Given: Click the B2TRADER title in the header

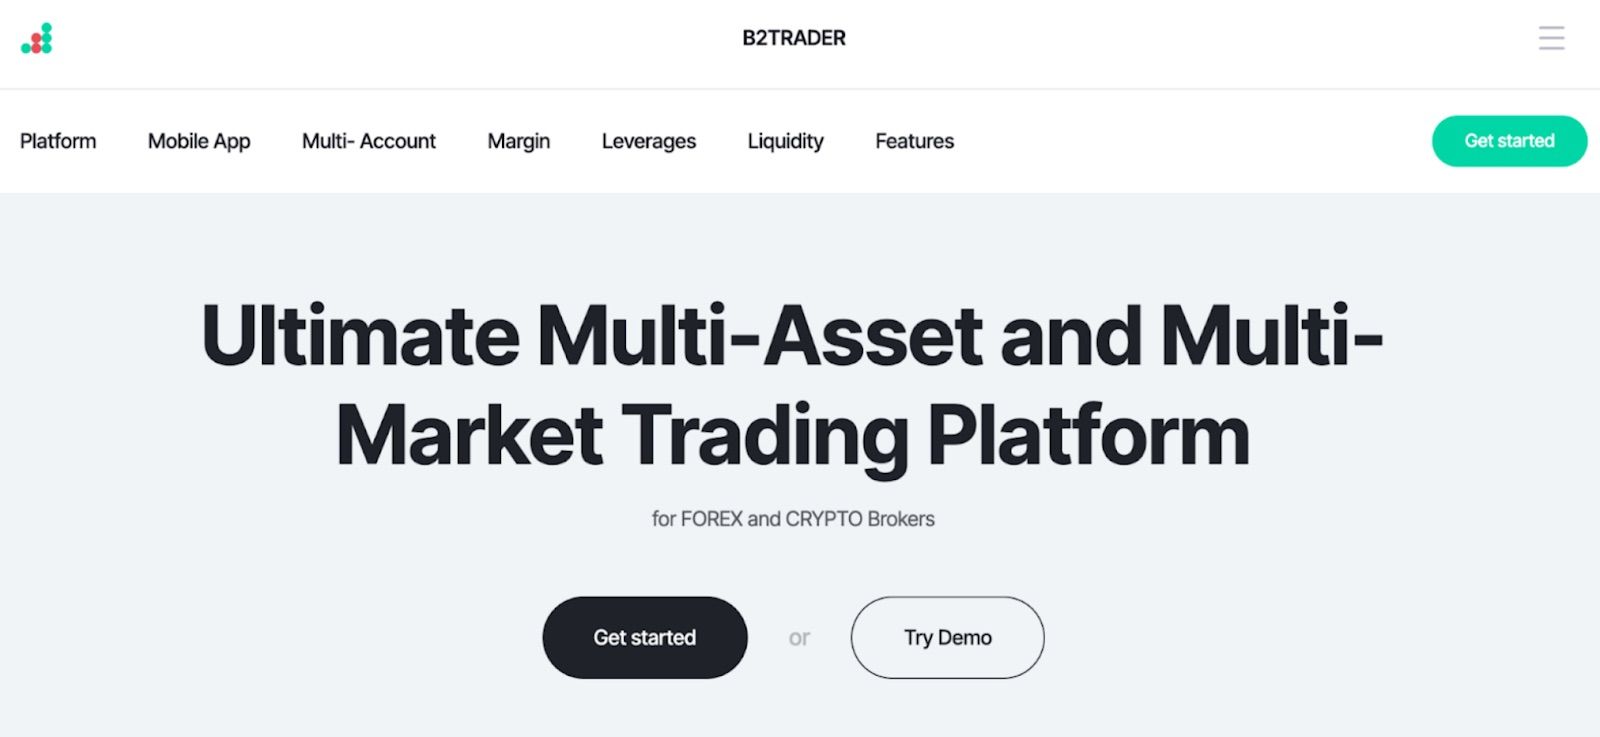Looking at the screenshot, I should pyautogui.click(x=794, y=38).
